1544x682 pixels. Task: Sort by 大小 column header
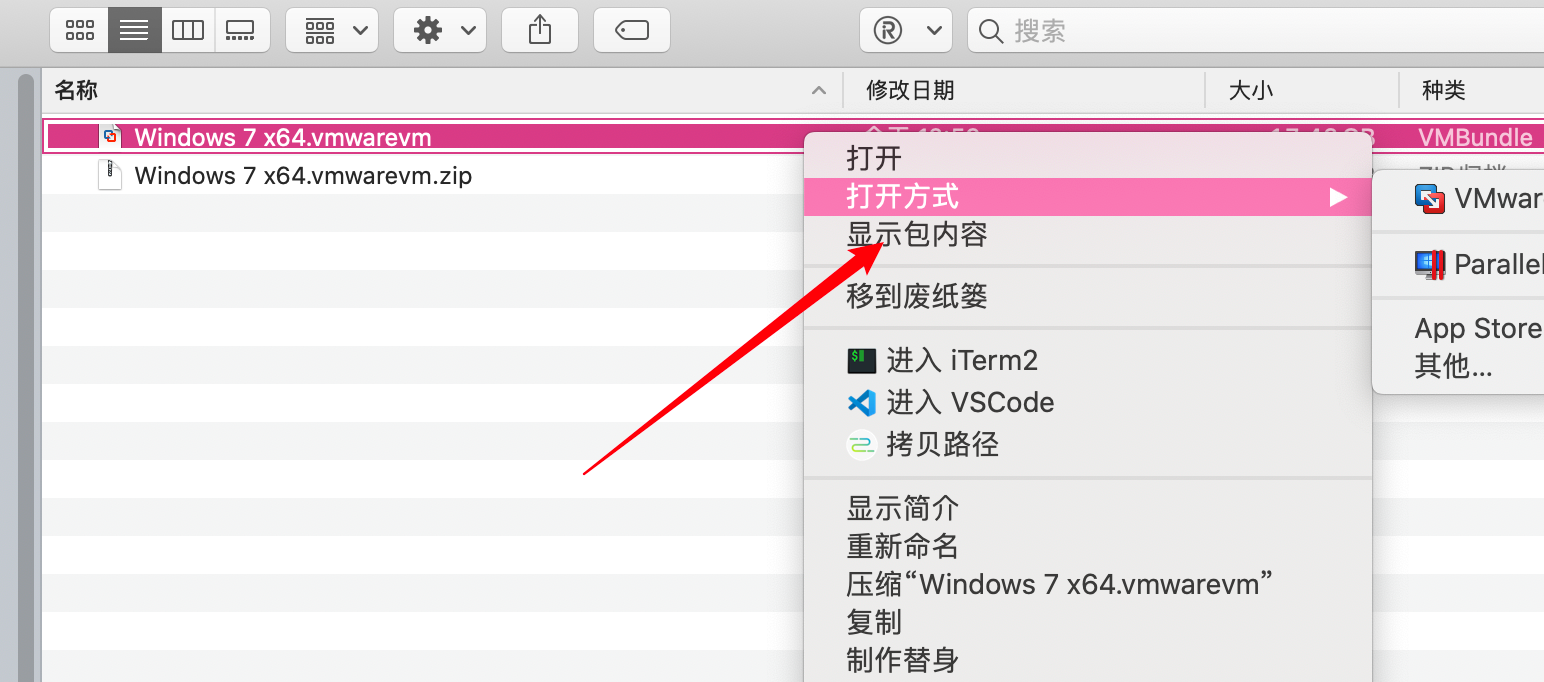click(1302, 91)
